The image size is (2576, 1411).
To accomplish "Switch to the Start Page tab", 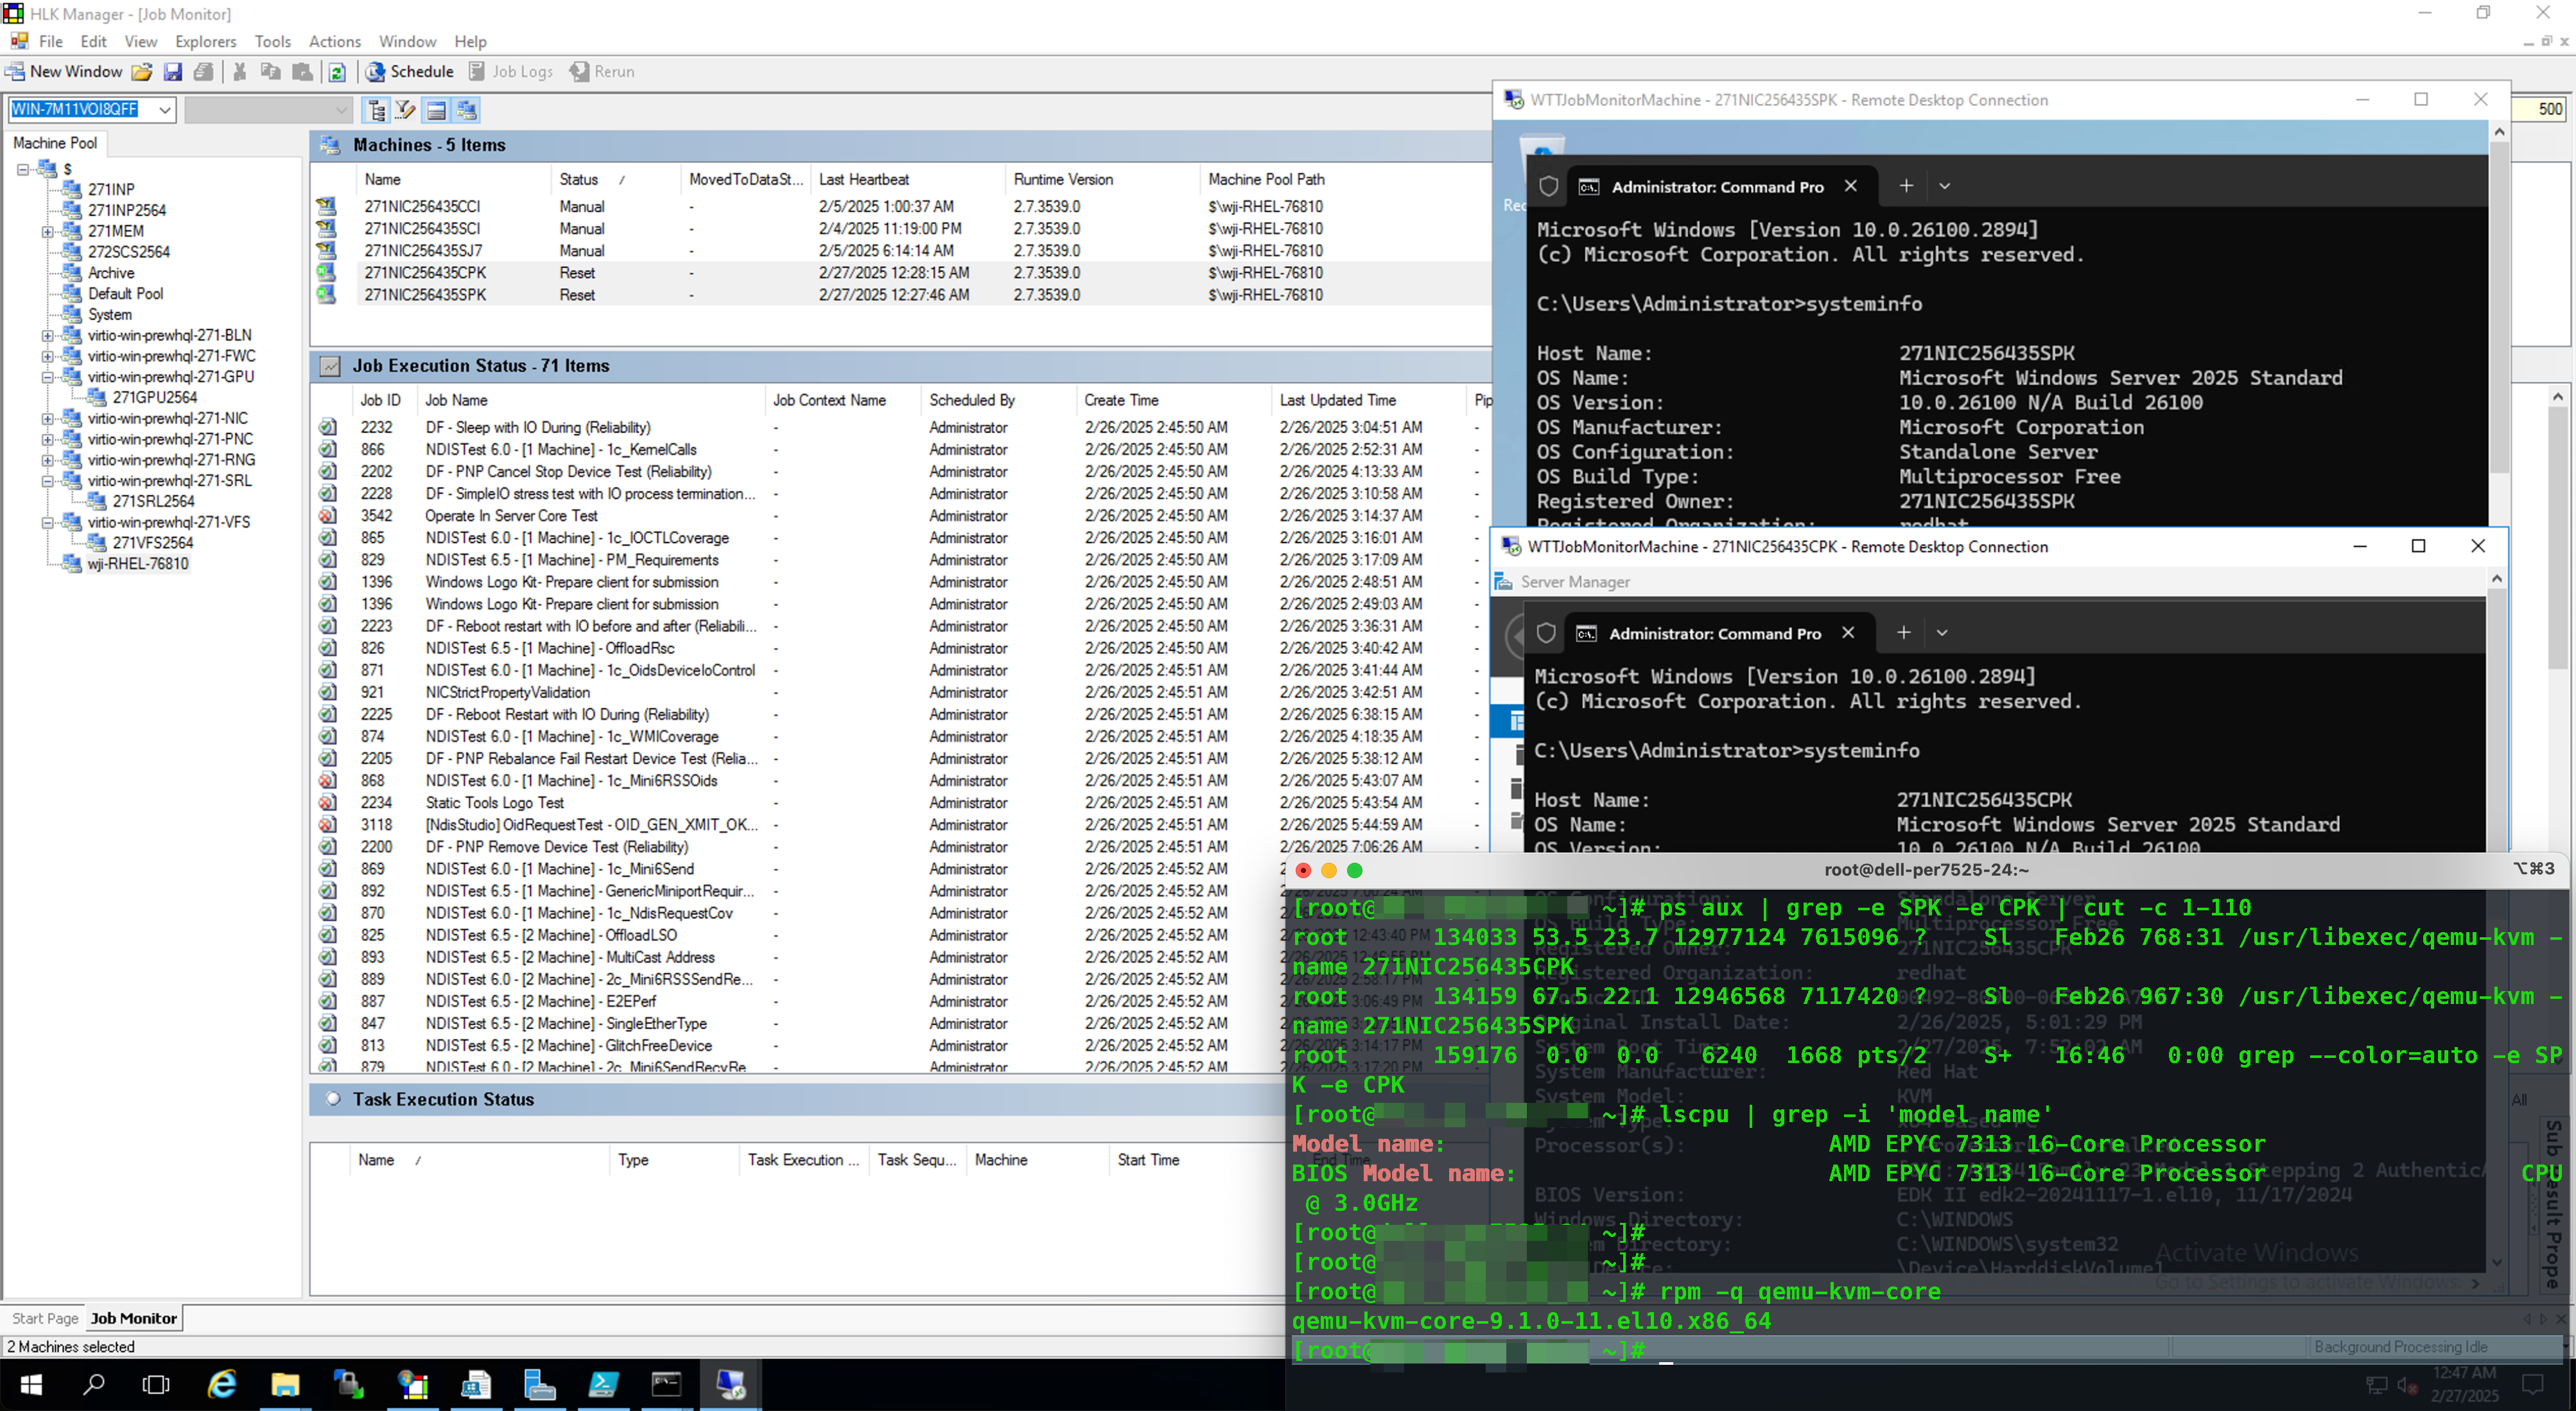I will pos(45,1318).
